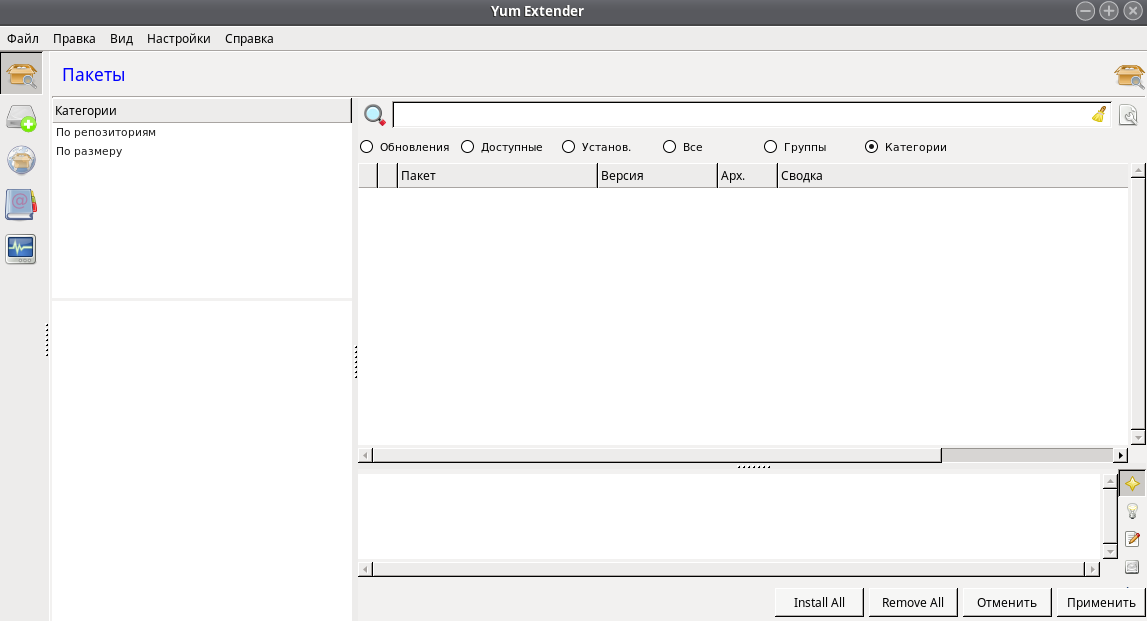Viewport: 1147px width, 621px height.
Task: Select the Доступные radio button
Action: [502, 147]
